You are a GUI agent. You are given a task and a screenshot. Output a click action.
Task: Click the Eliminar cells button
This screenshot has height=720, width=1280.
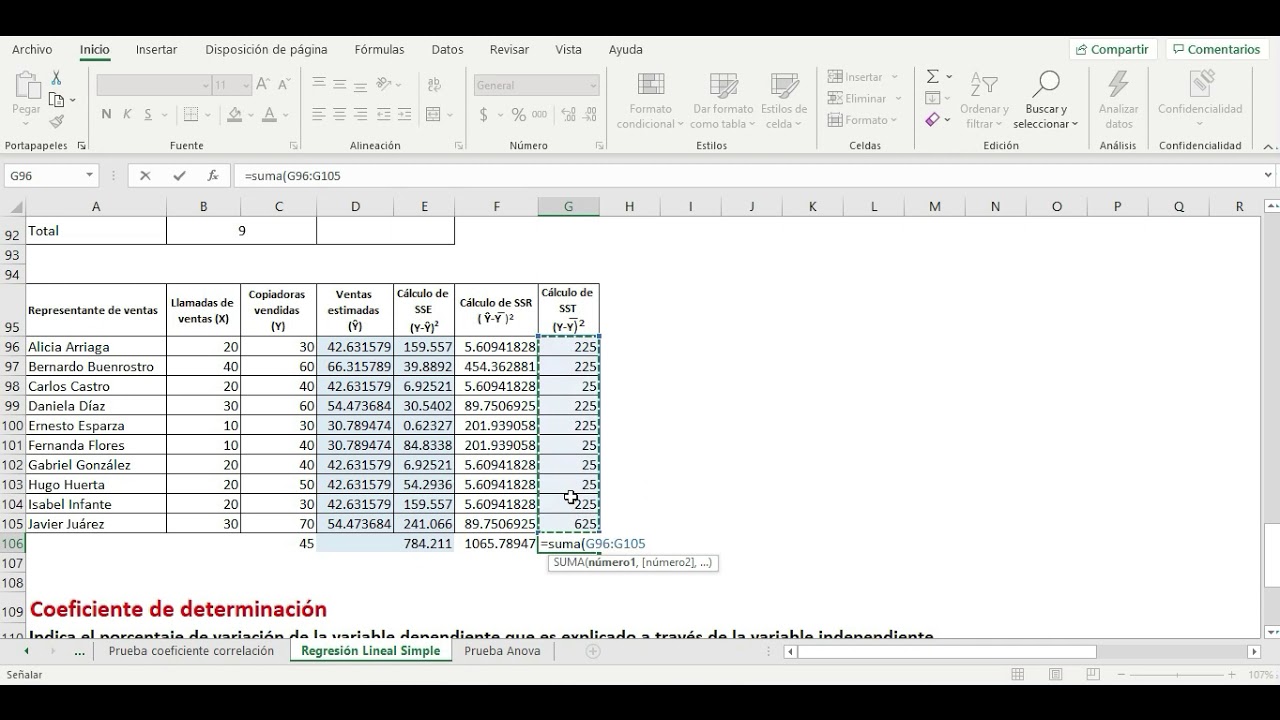[x=866, y=98]
